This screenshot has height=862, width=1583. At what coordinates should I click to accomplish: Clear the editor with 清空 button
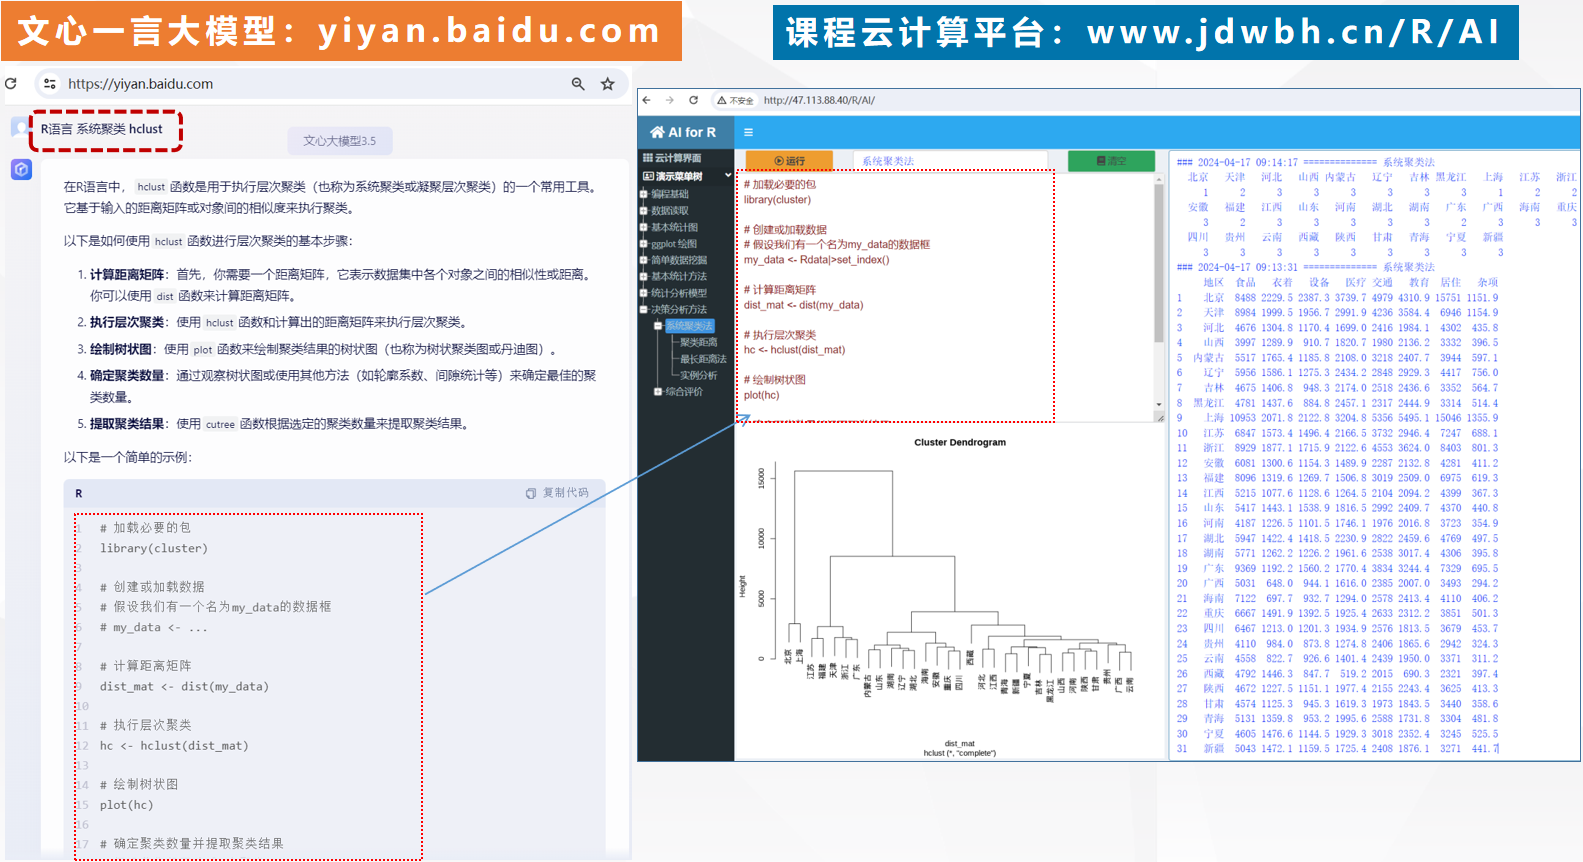coord(1111,161)
